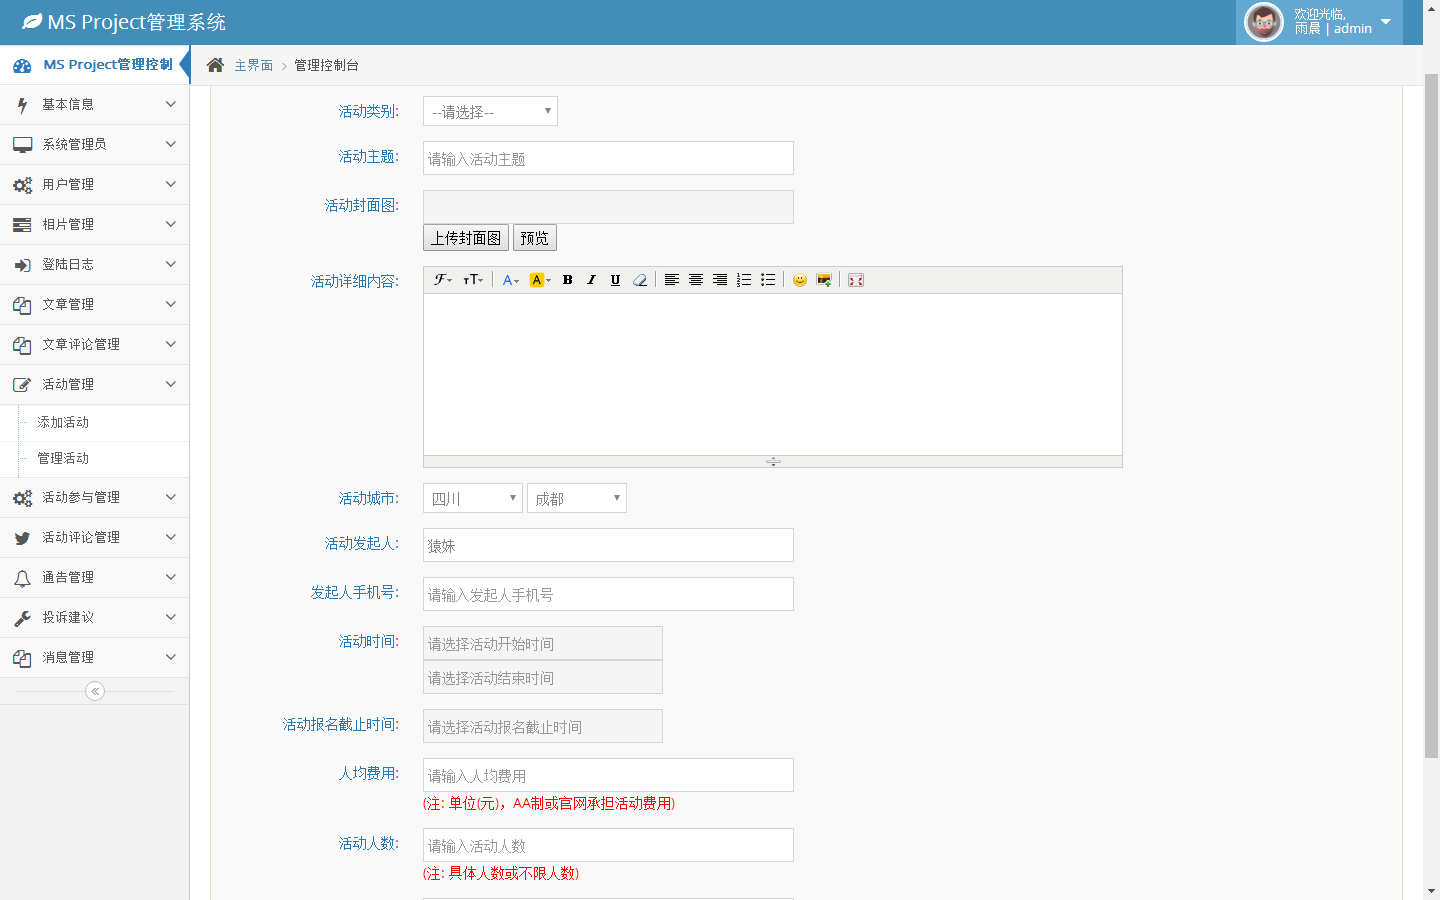Apply italic style in editor toolbar
Viewport: 1440px width, 900px height.
tap(591, 280)
